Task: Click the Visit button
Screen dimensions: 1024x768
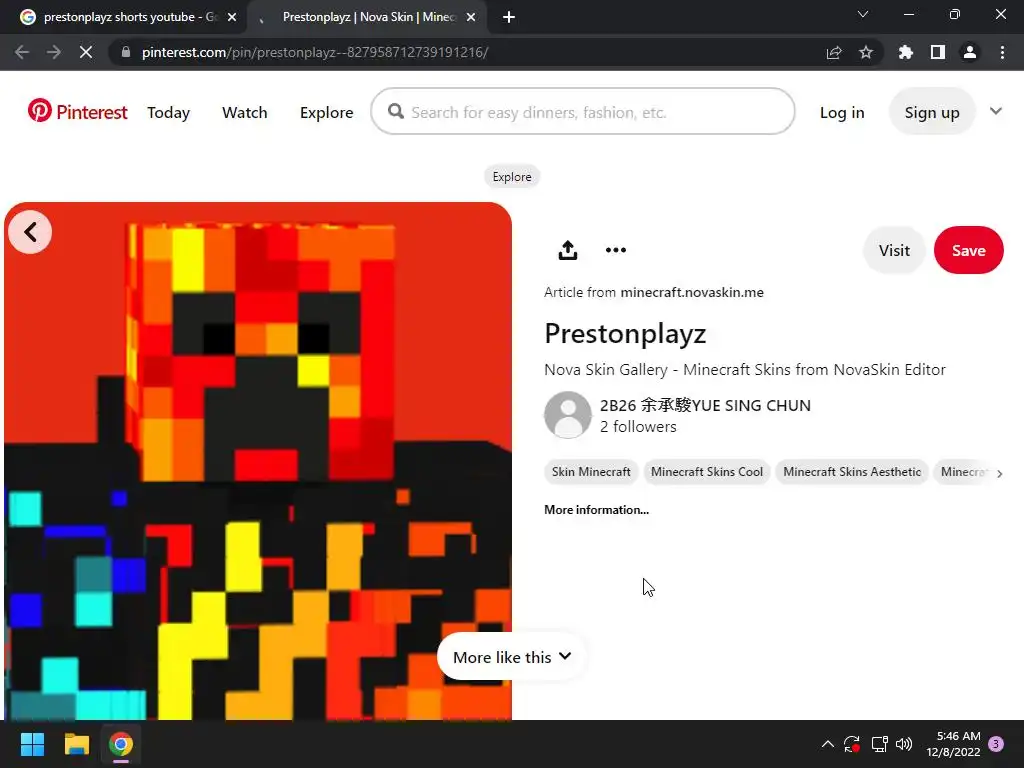Action: [894, 250]
